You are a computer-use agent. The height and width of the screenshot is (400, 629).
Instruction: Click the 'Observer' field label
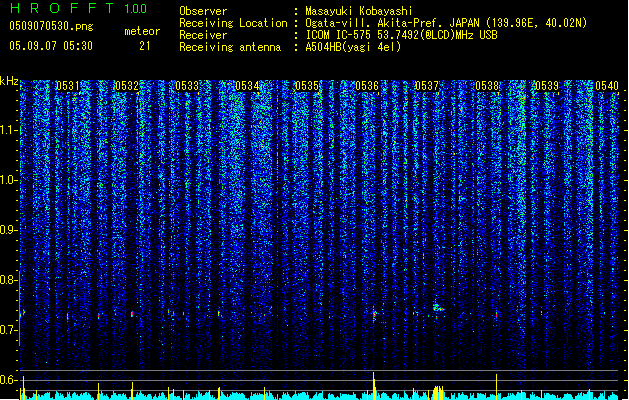click(x=203, y=11)
